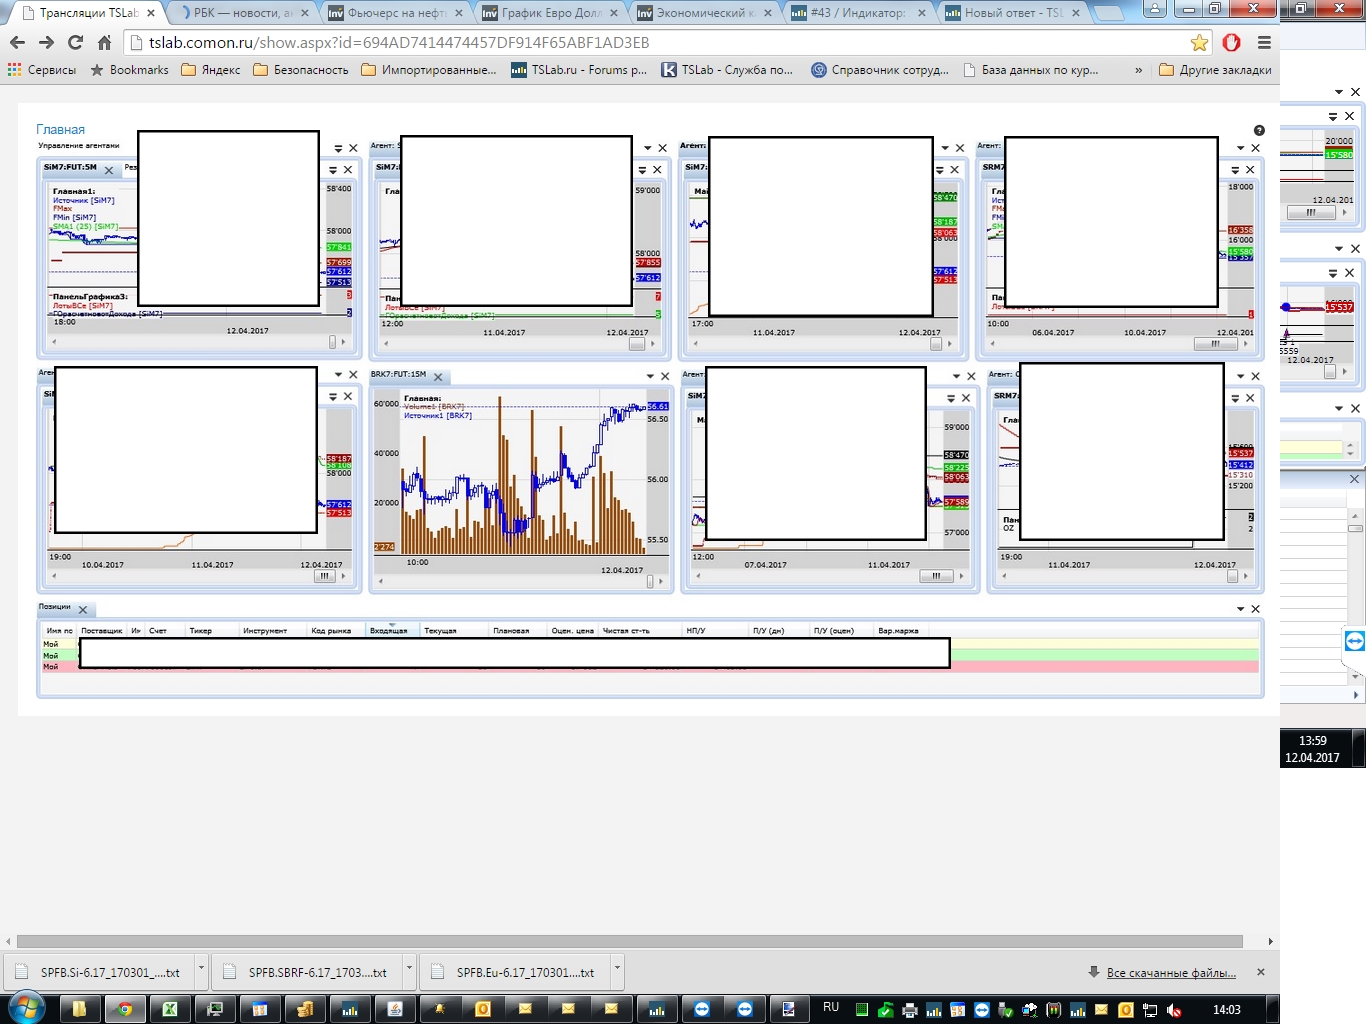Bookmark this page with the star icon
The height and width of the screenshot is (1024, 1366).
tap(1199, 43)
